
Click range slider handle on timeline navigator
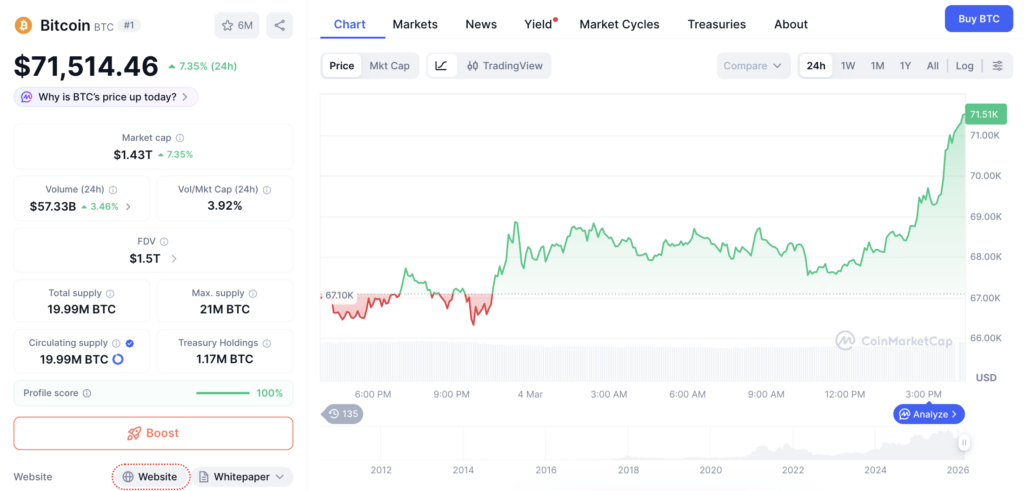(964, 443)
